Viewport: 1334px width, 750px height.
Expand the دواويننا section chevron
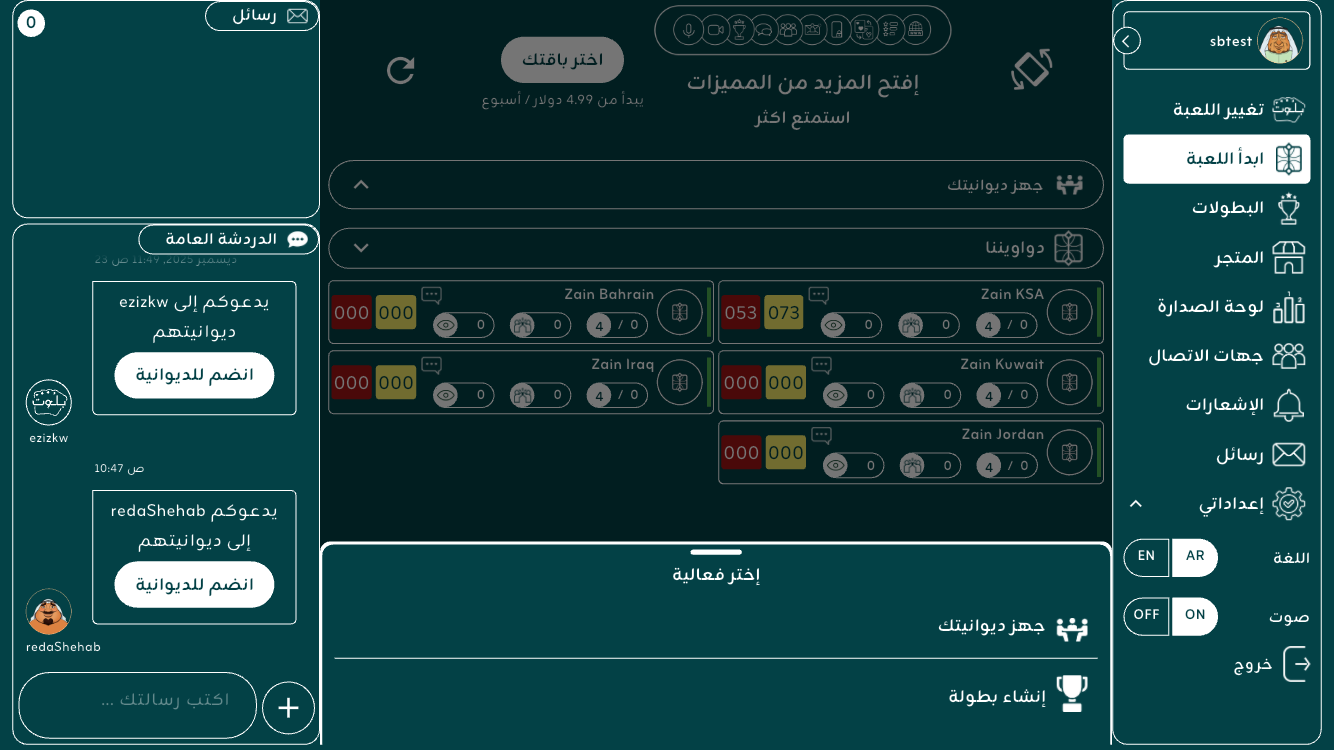click(x=362, y=248)
